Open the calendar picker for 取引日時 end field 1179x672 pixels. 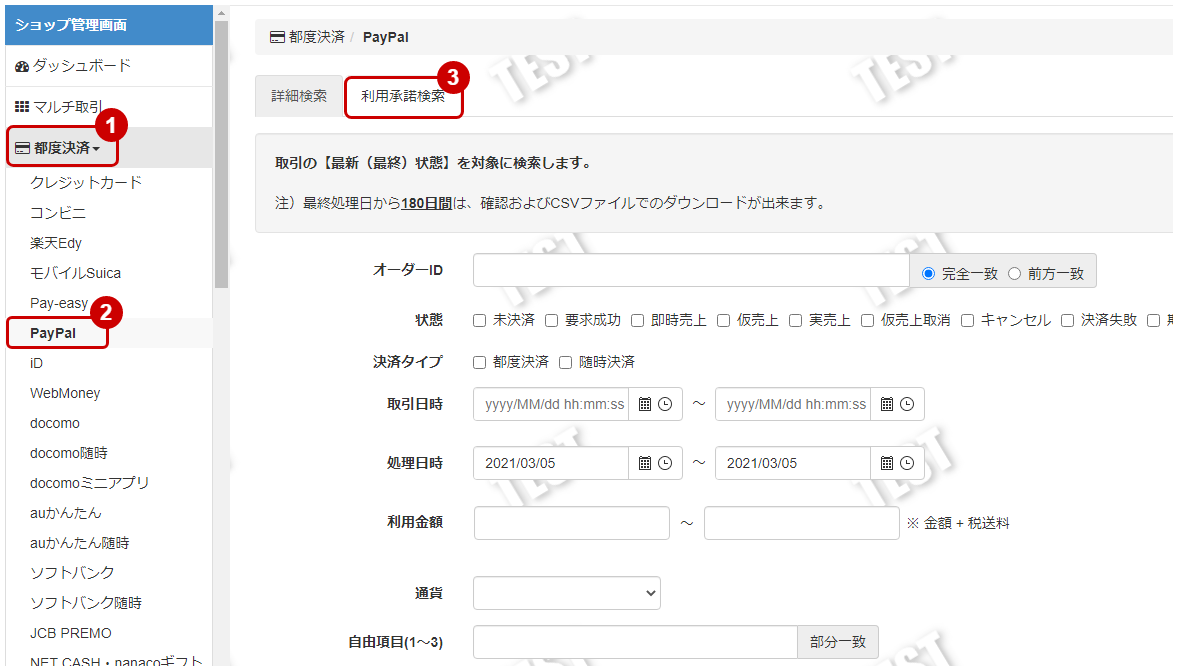887,404
